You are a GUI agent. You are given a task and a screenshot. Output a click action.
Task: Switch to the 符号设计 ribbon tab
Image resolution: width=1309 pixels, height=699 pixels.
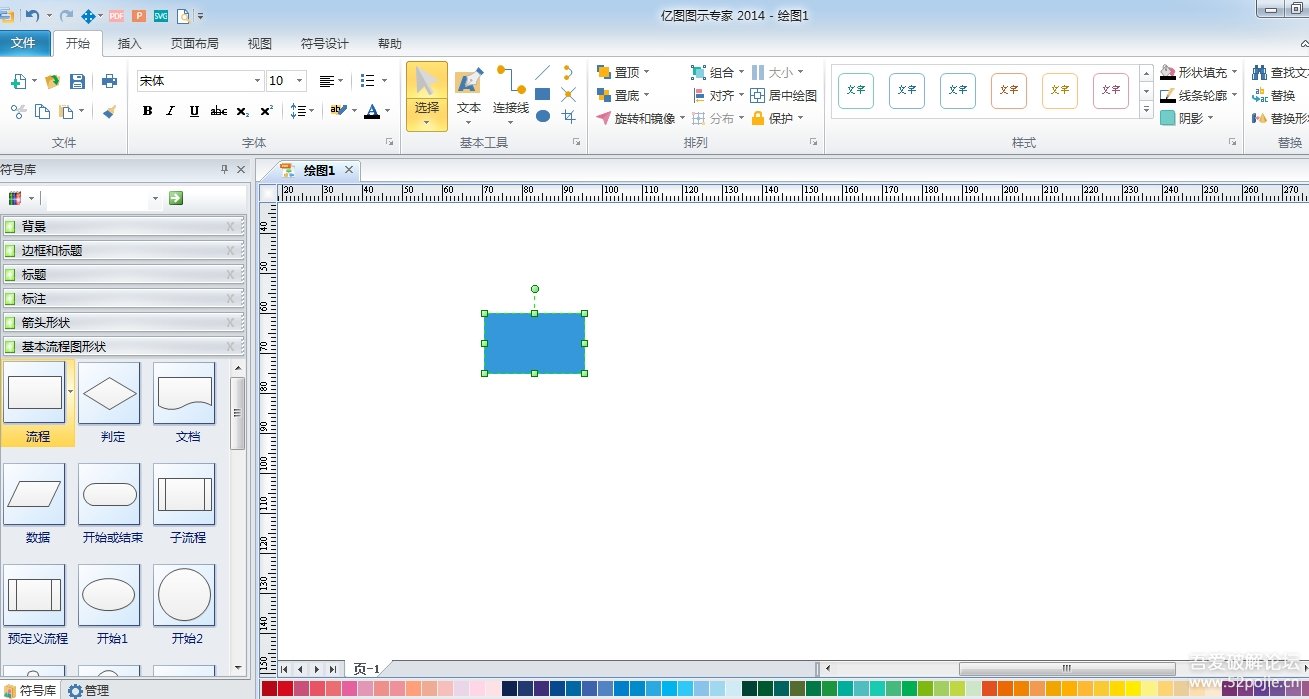[x=325, y=44]
